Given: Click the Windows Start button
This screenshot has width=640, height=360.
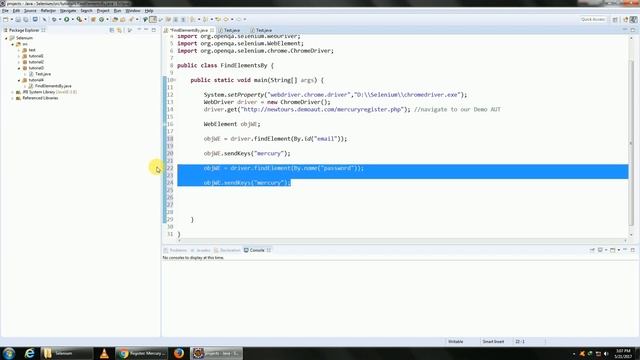Looking at the screenshot, I should click(x=9, y=353).
